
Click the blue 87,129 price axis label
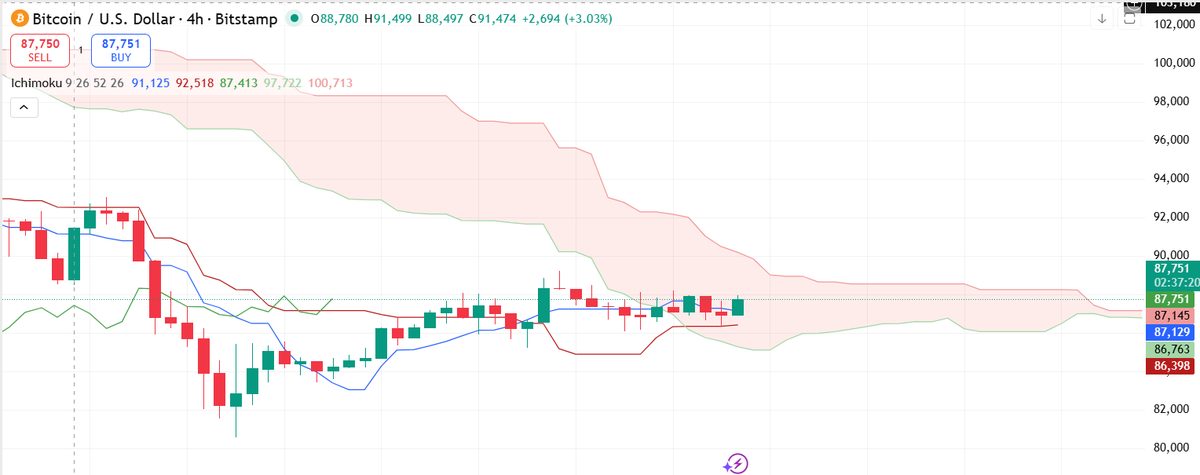[x=1171, y=331]
